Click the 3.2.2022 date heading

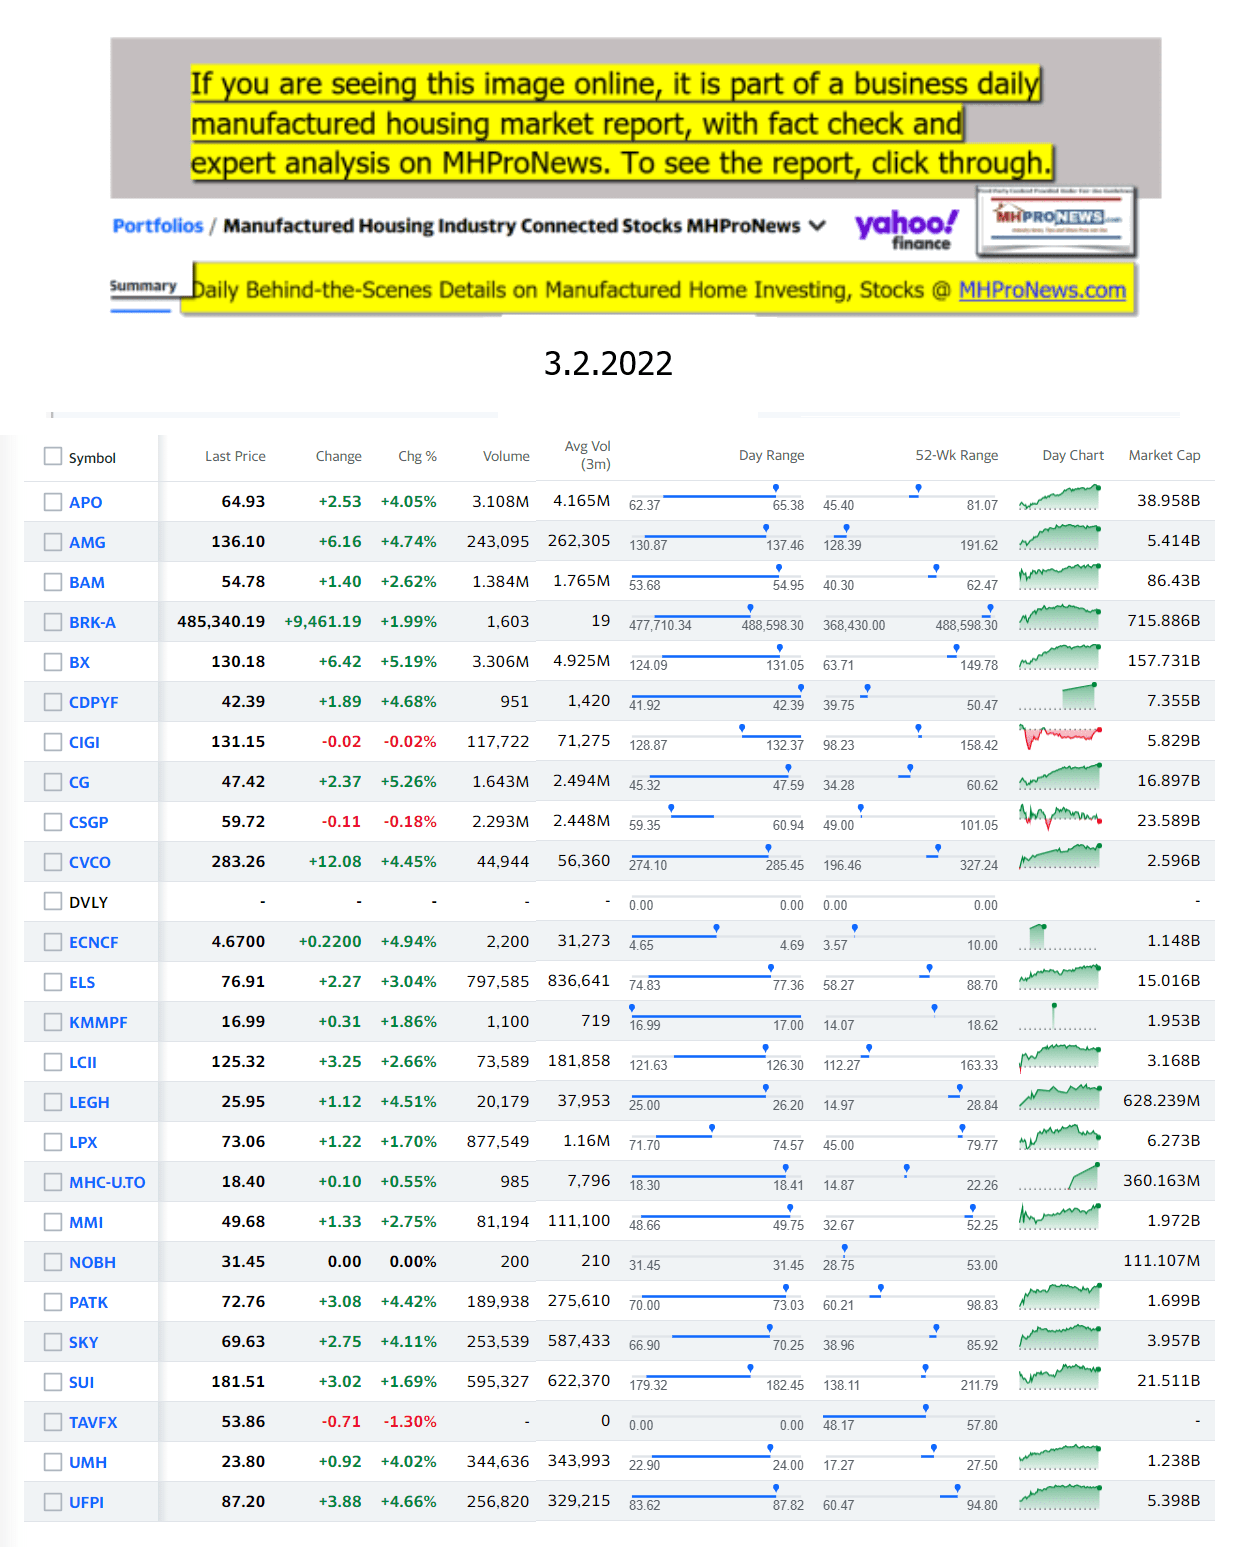(608, 363)
